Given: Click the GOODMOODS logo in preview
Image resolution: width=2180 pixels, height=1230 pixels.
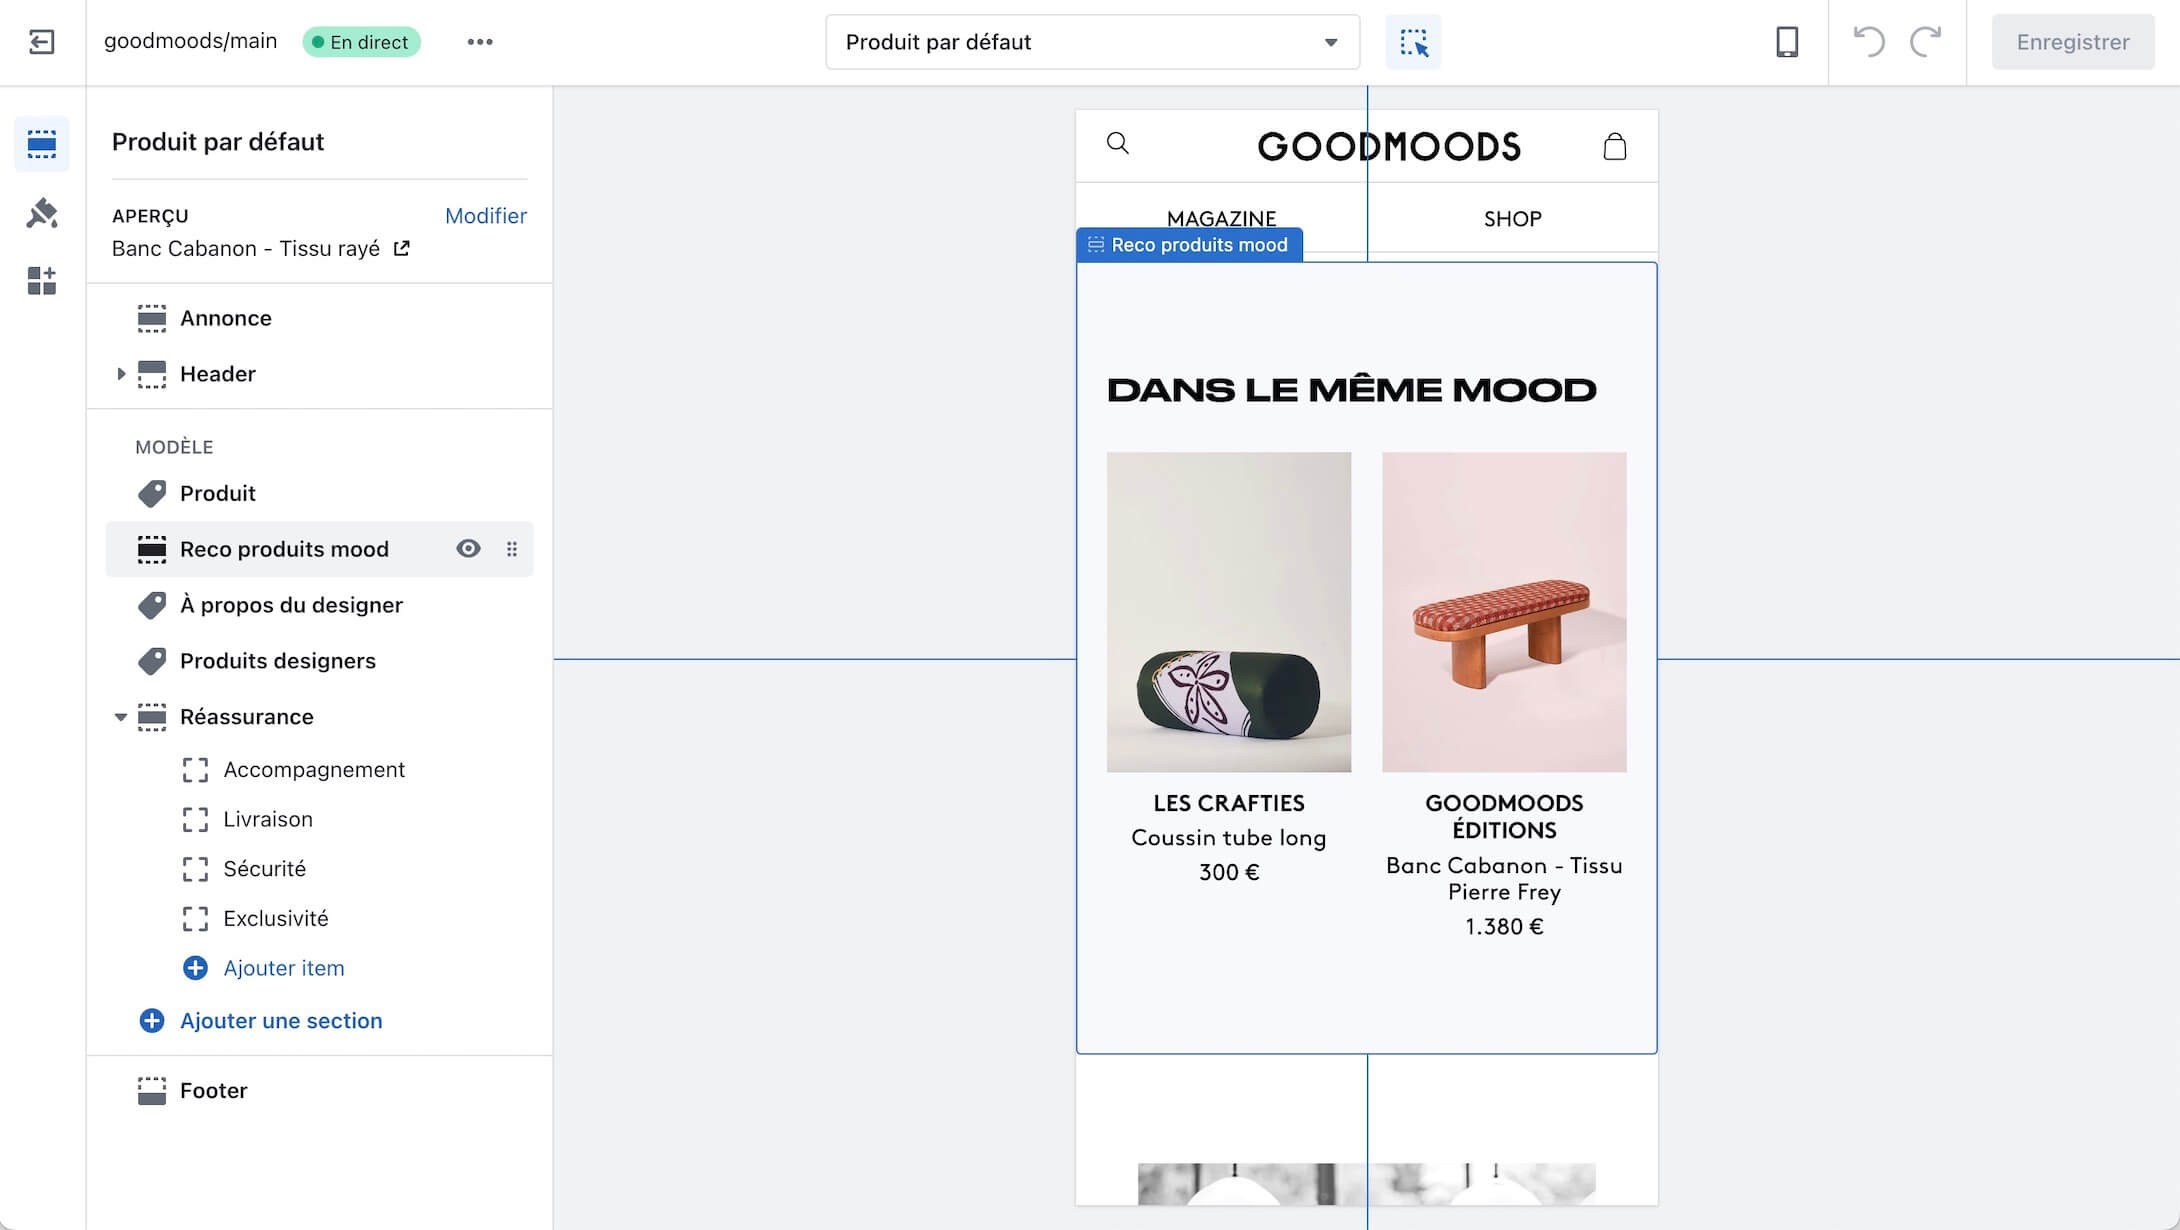Looking at the screenshot, I should 1389,146.
